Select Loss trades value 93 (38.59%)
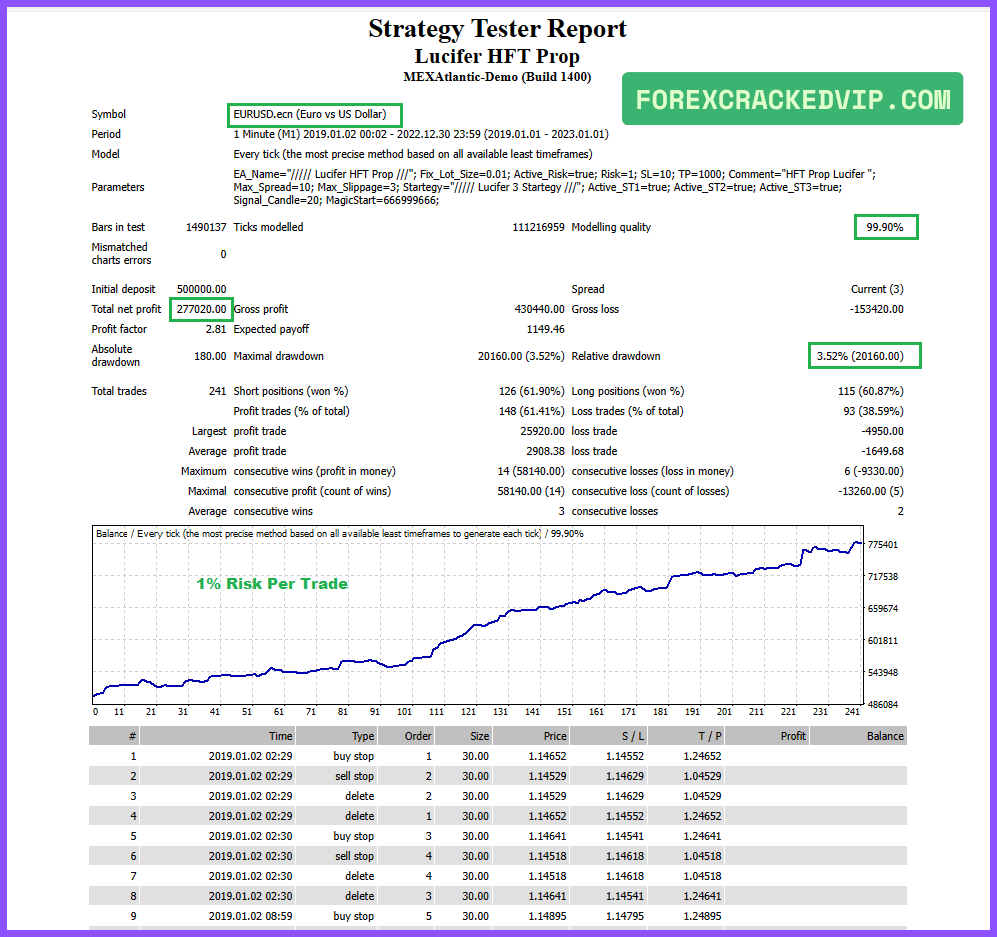The image size is (997, 937). 873,411
